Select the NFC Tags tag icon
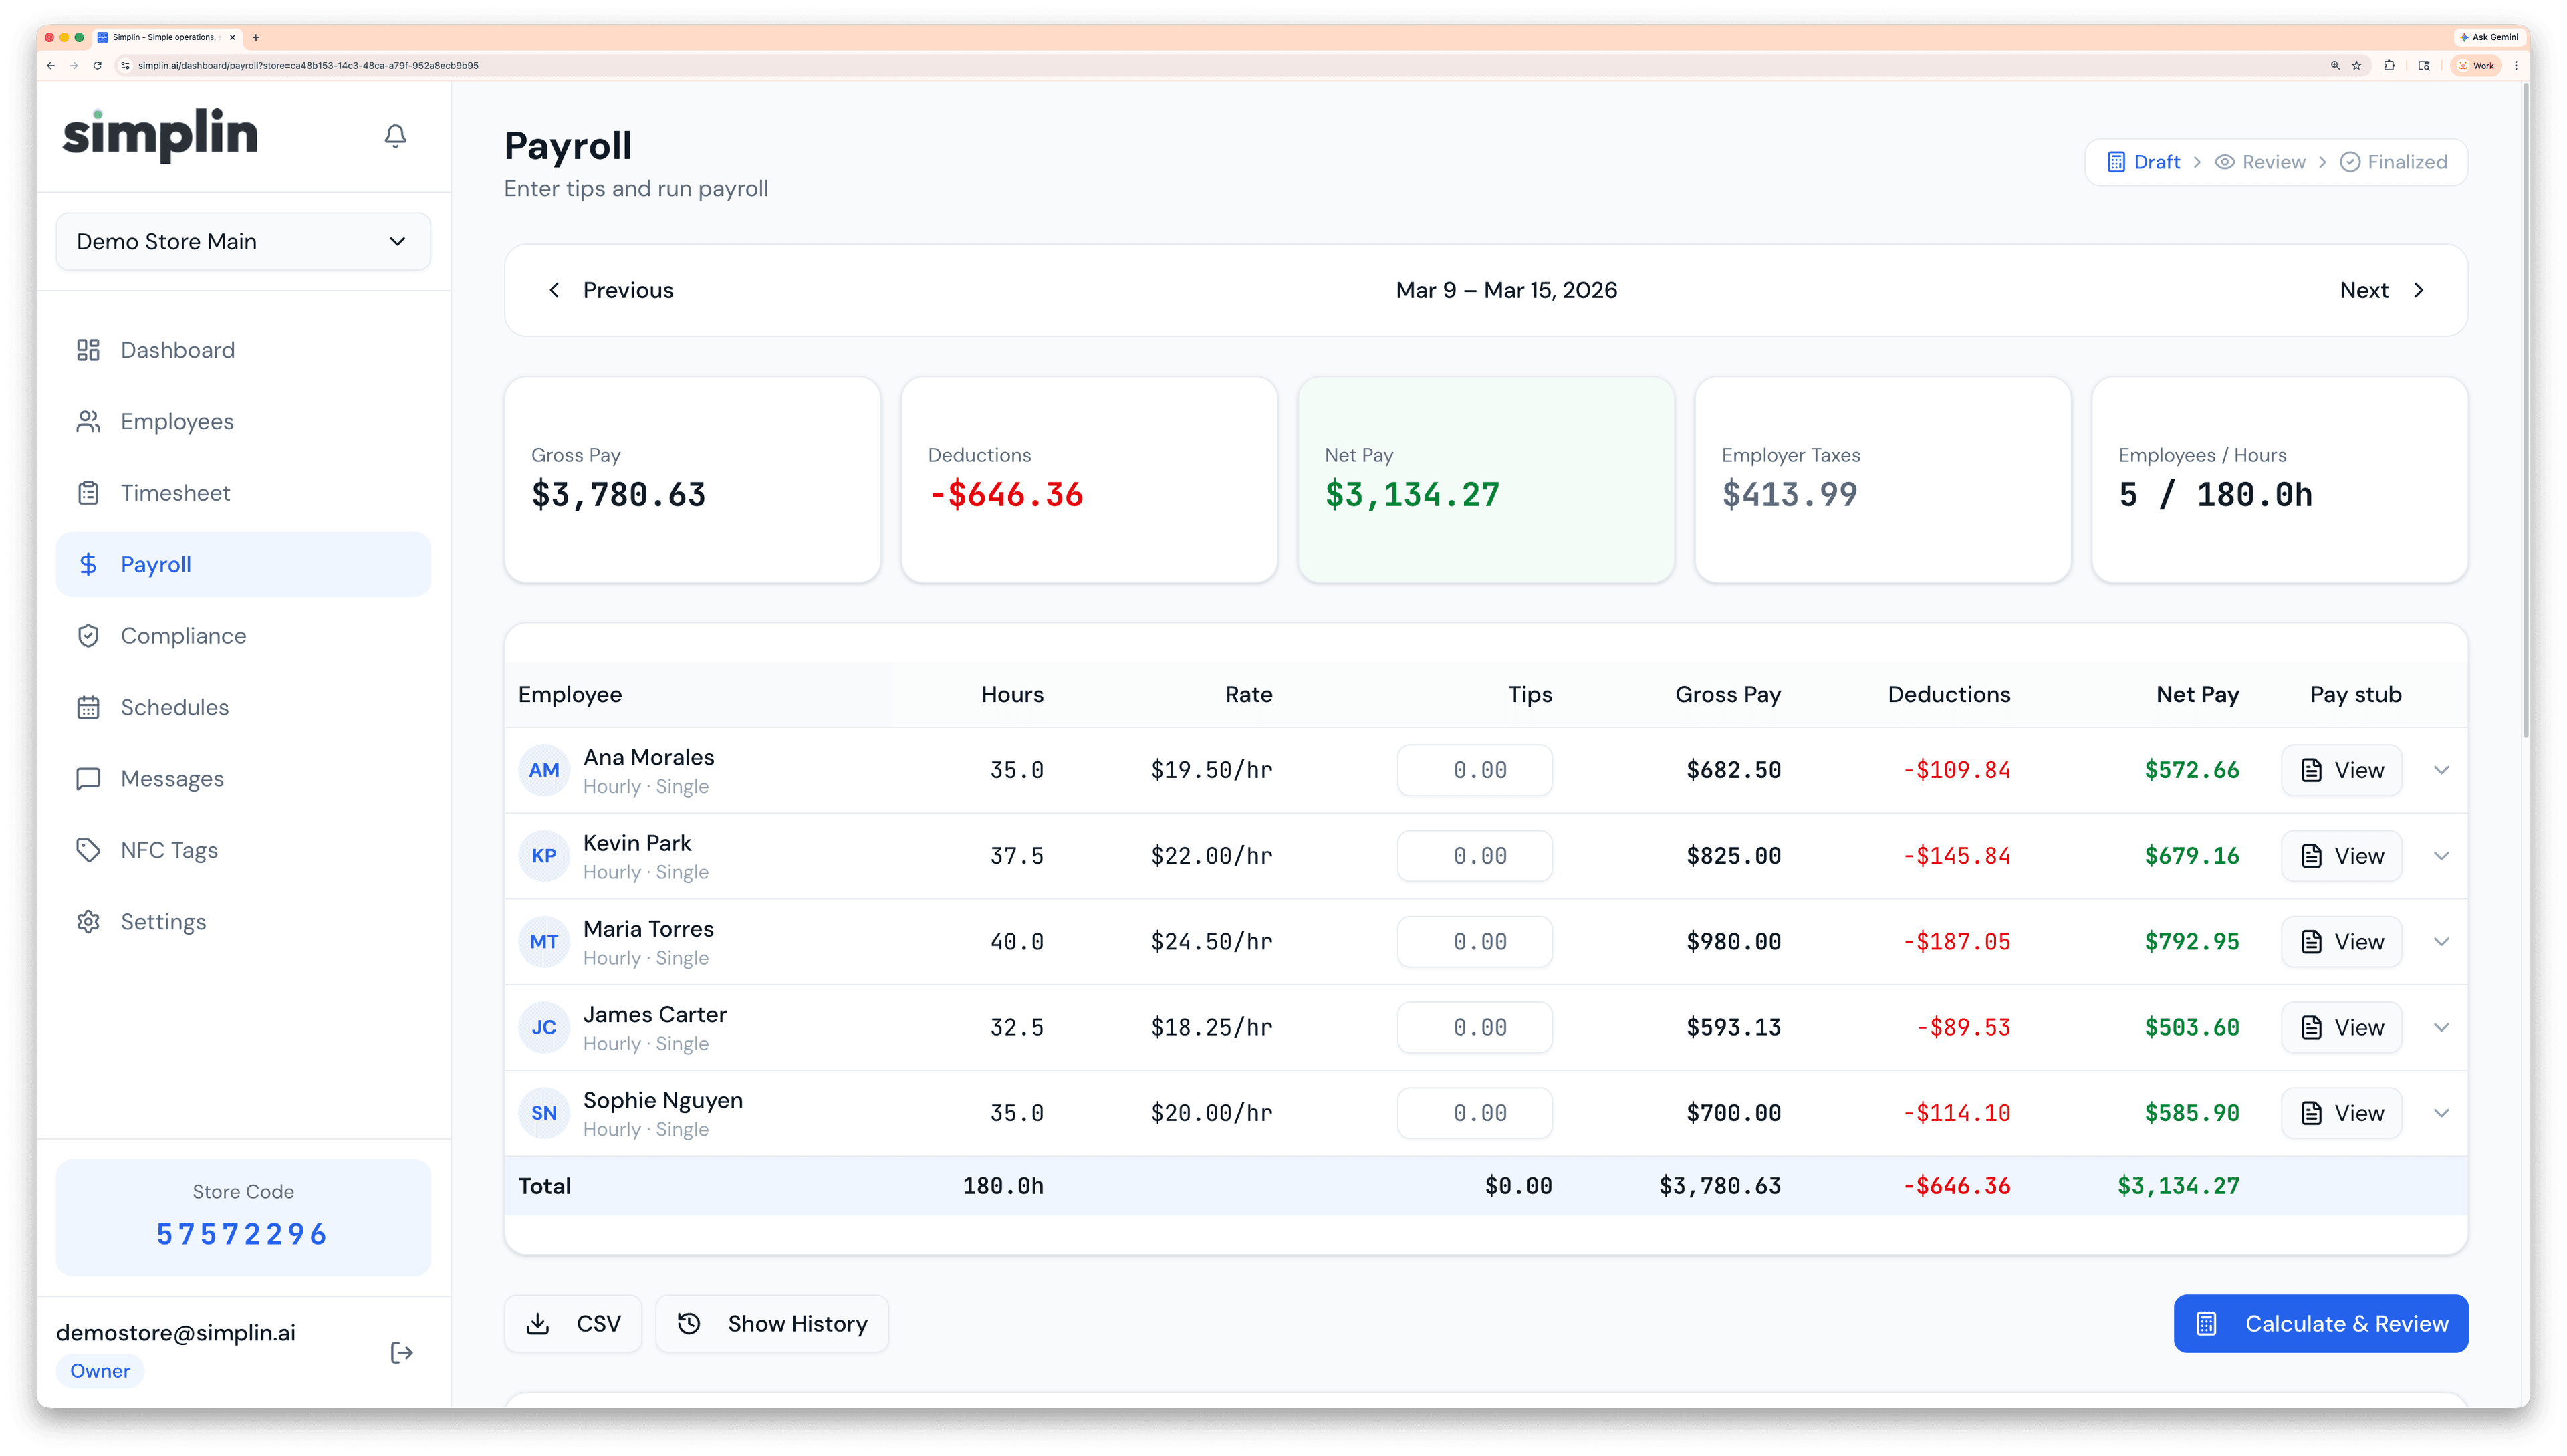 coord(89,849)
